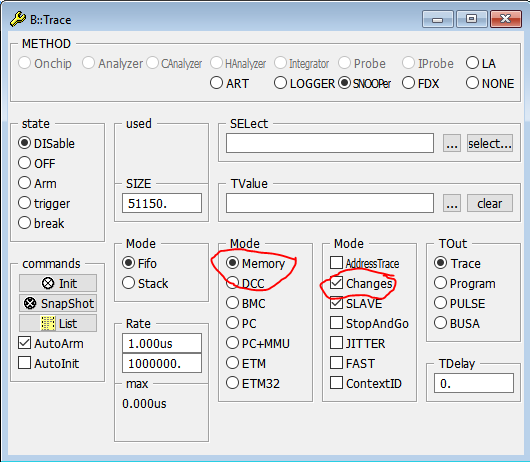
Task: Click the Rate 1.000us input field
Action: point(162,343)
